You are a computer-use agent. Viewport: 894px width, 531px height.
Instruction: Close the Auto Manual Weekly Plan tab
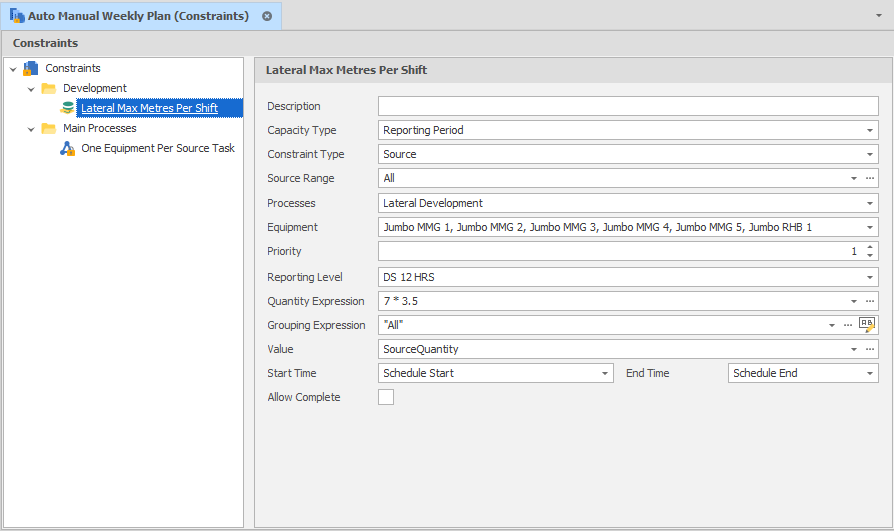click(267, 16)
